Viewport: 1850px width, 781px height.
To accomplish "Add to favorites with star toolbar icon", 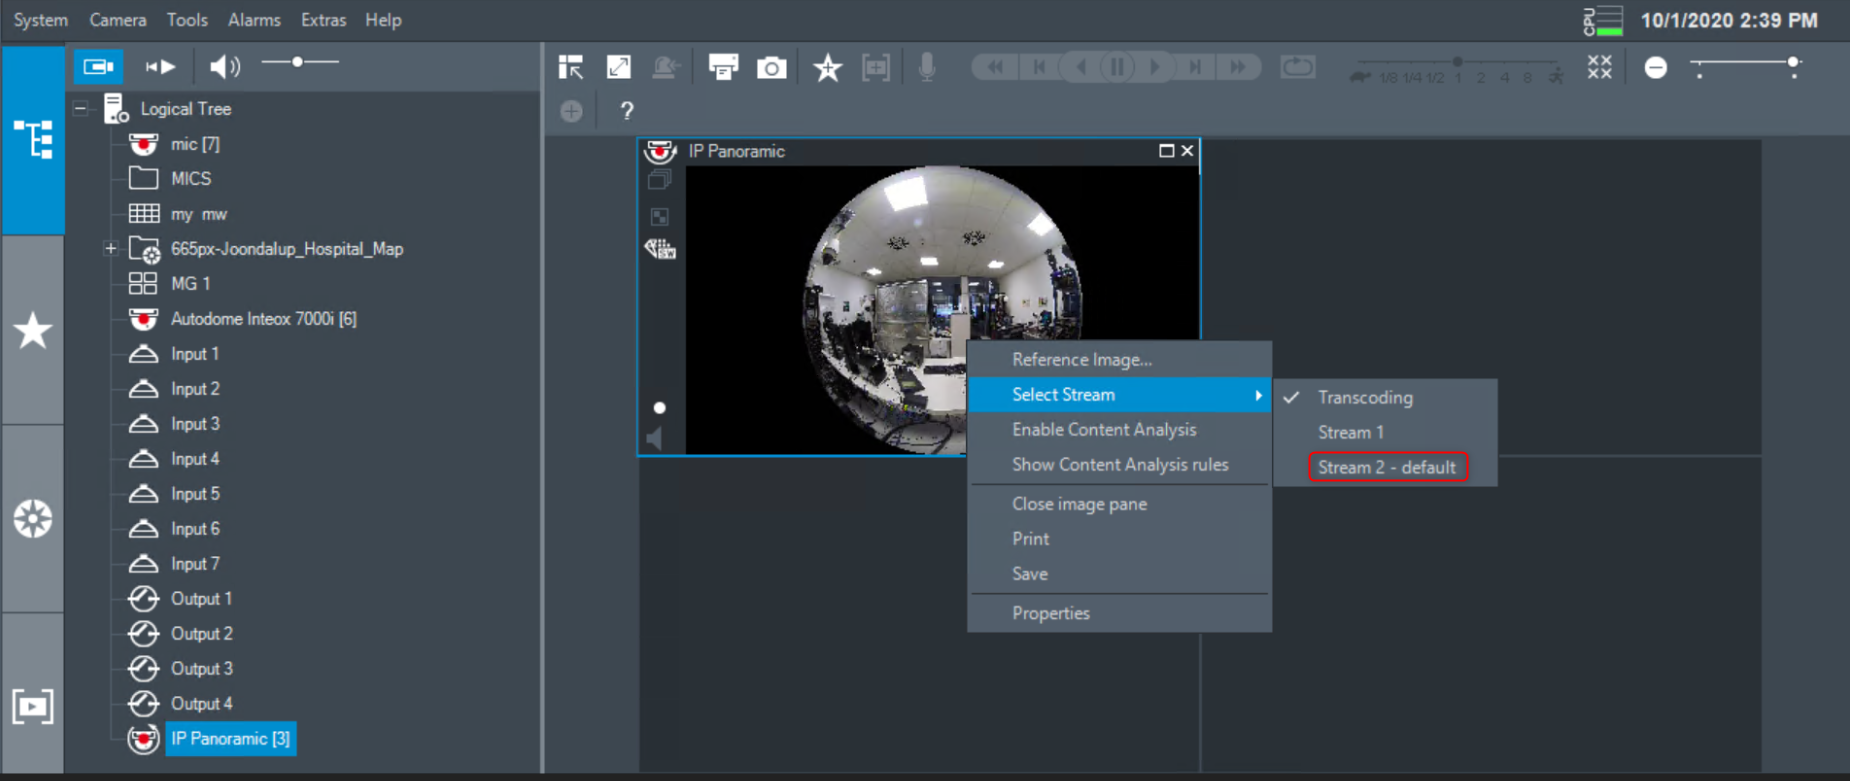I will 827,67.
